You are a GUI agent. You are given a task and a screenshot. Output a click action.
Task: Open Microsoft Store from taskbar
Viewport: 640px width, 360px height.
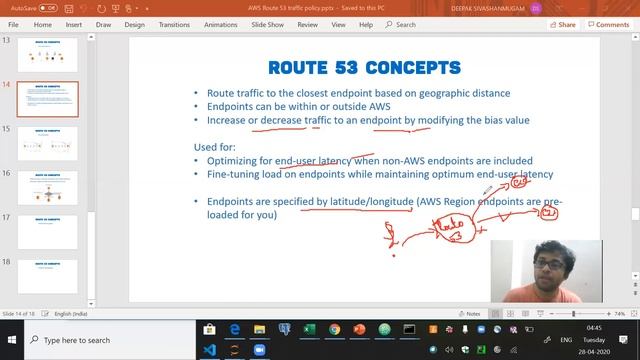209,329
